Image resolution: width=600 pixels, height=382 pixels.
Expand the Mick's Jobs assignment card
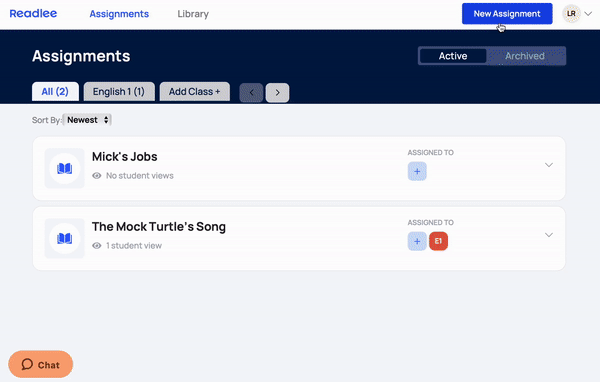pyautogui.click(x=549, y=165)
